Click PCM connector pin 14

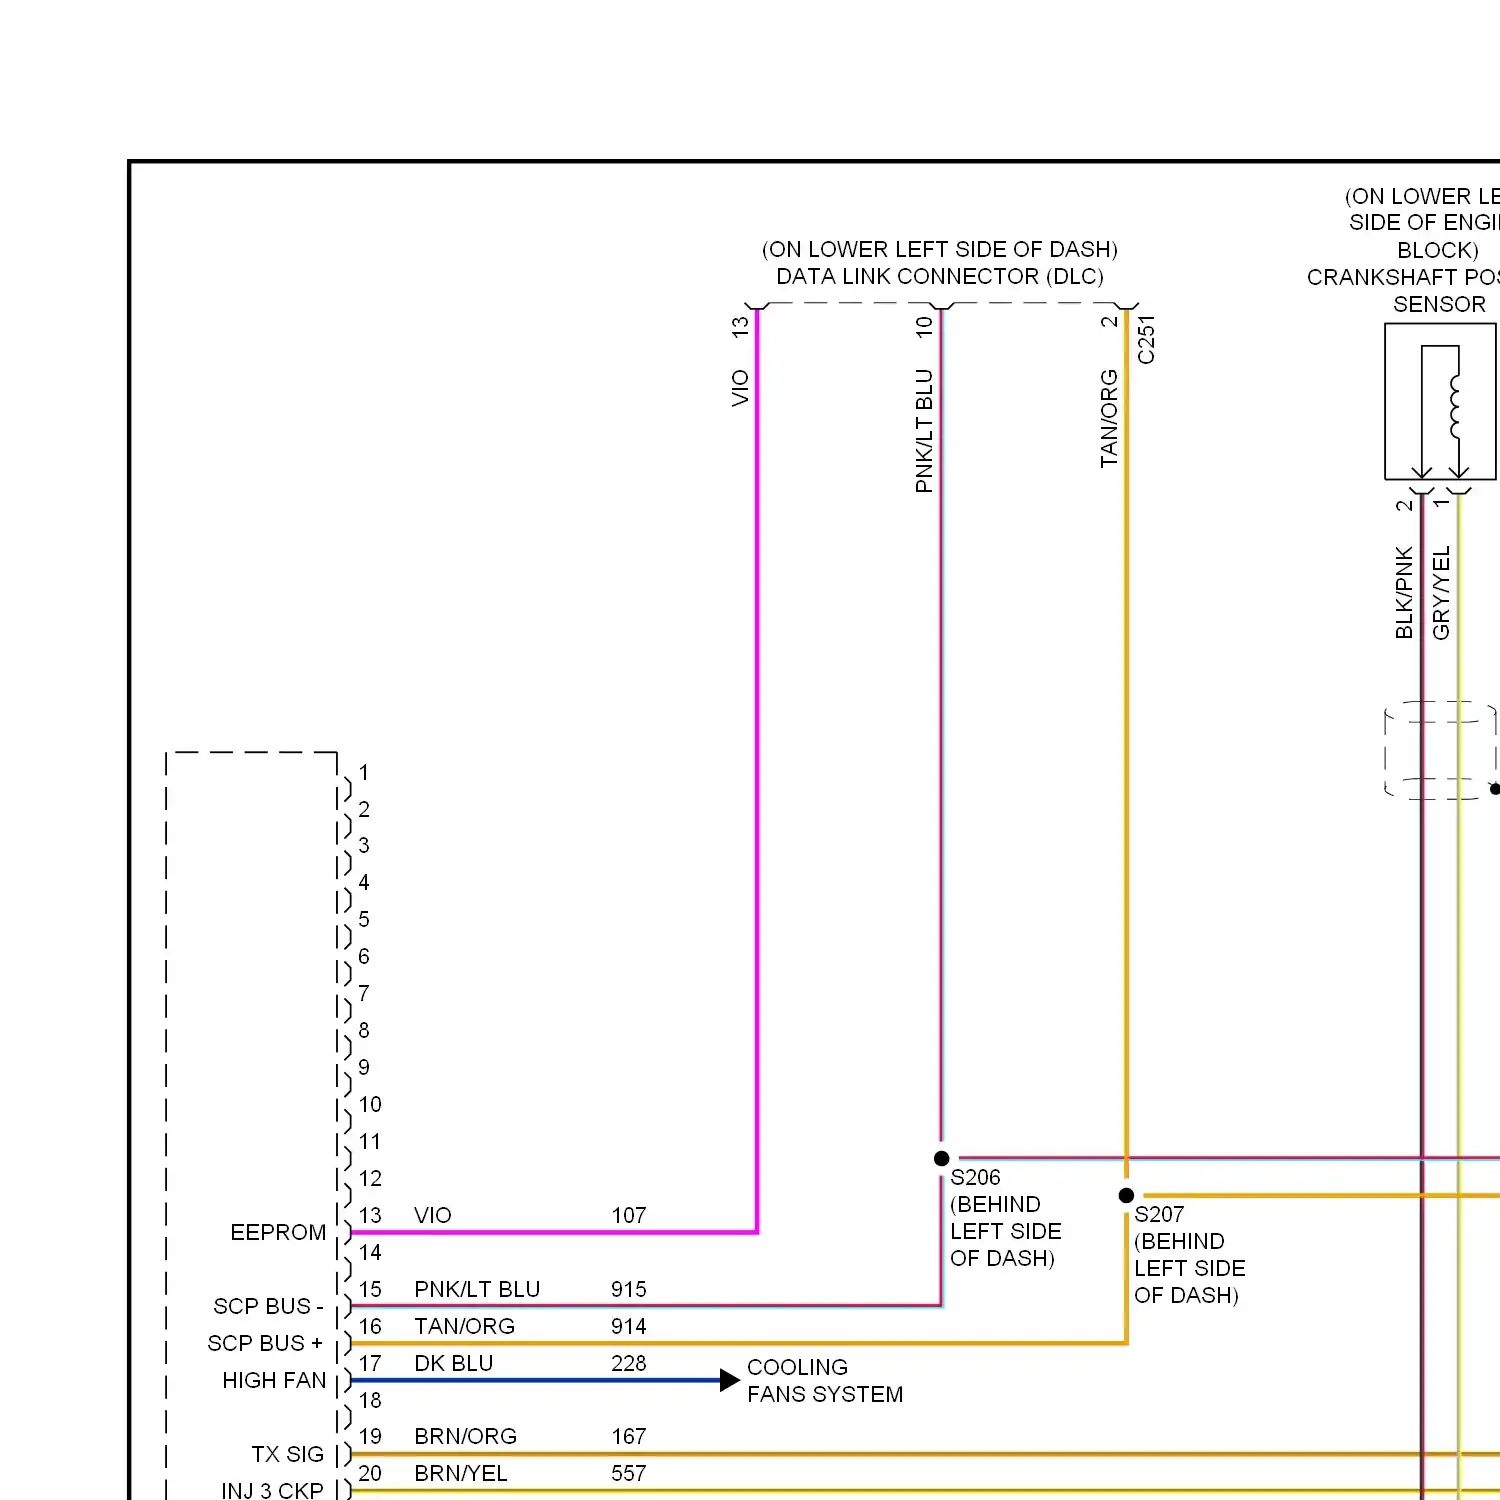(x=370, y=1252)
